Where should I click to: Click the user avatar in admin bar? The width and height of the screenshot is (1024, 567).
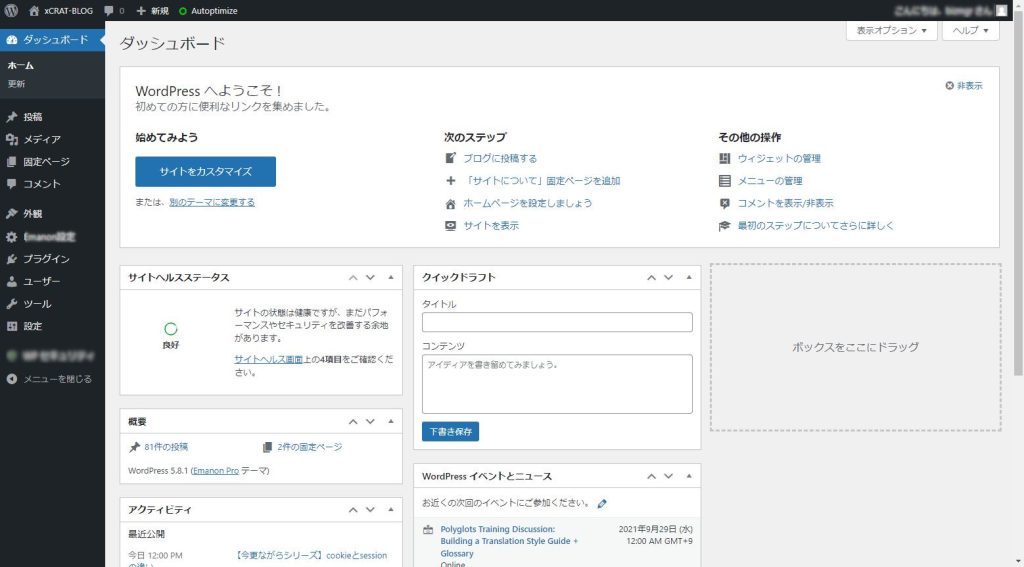point(1001,10)
